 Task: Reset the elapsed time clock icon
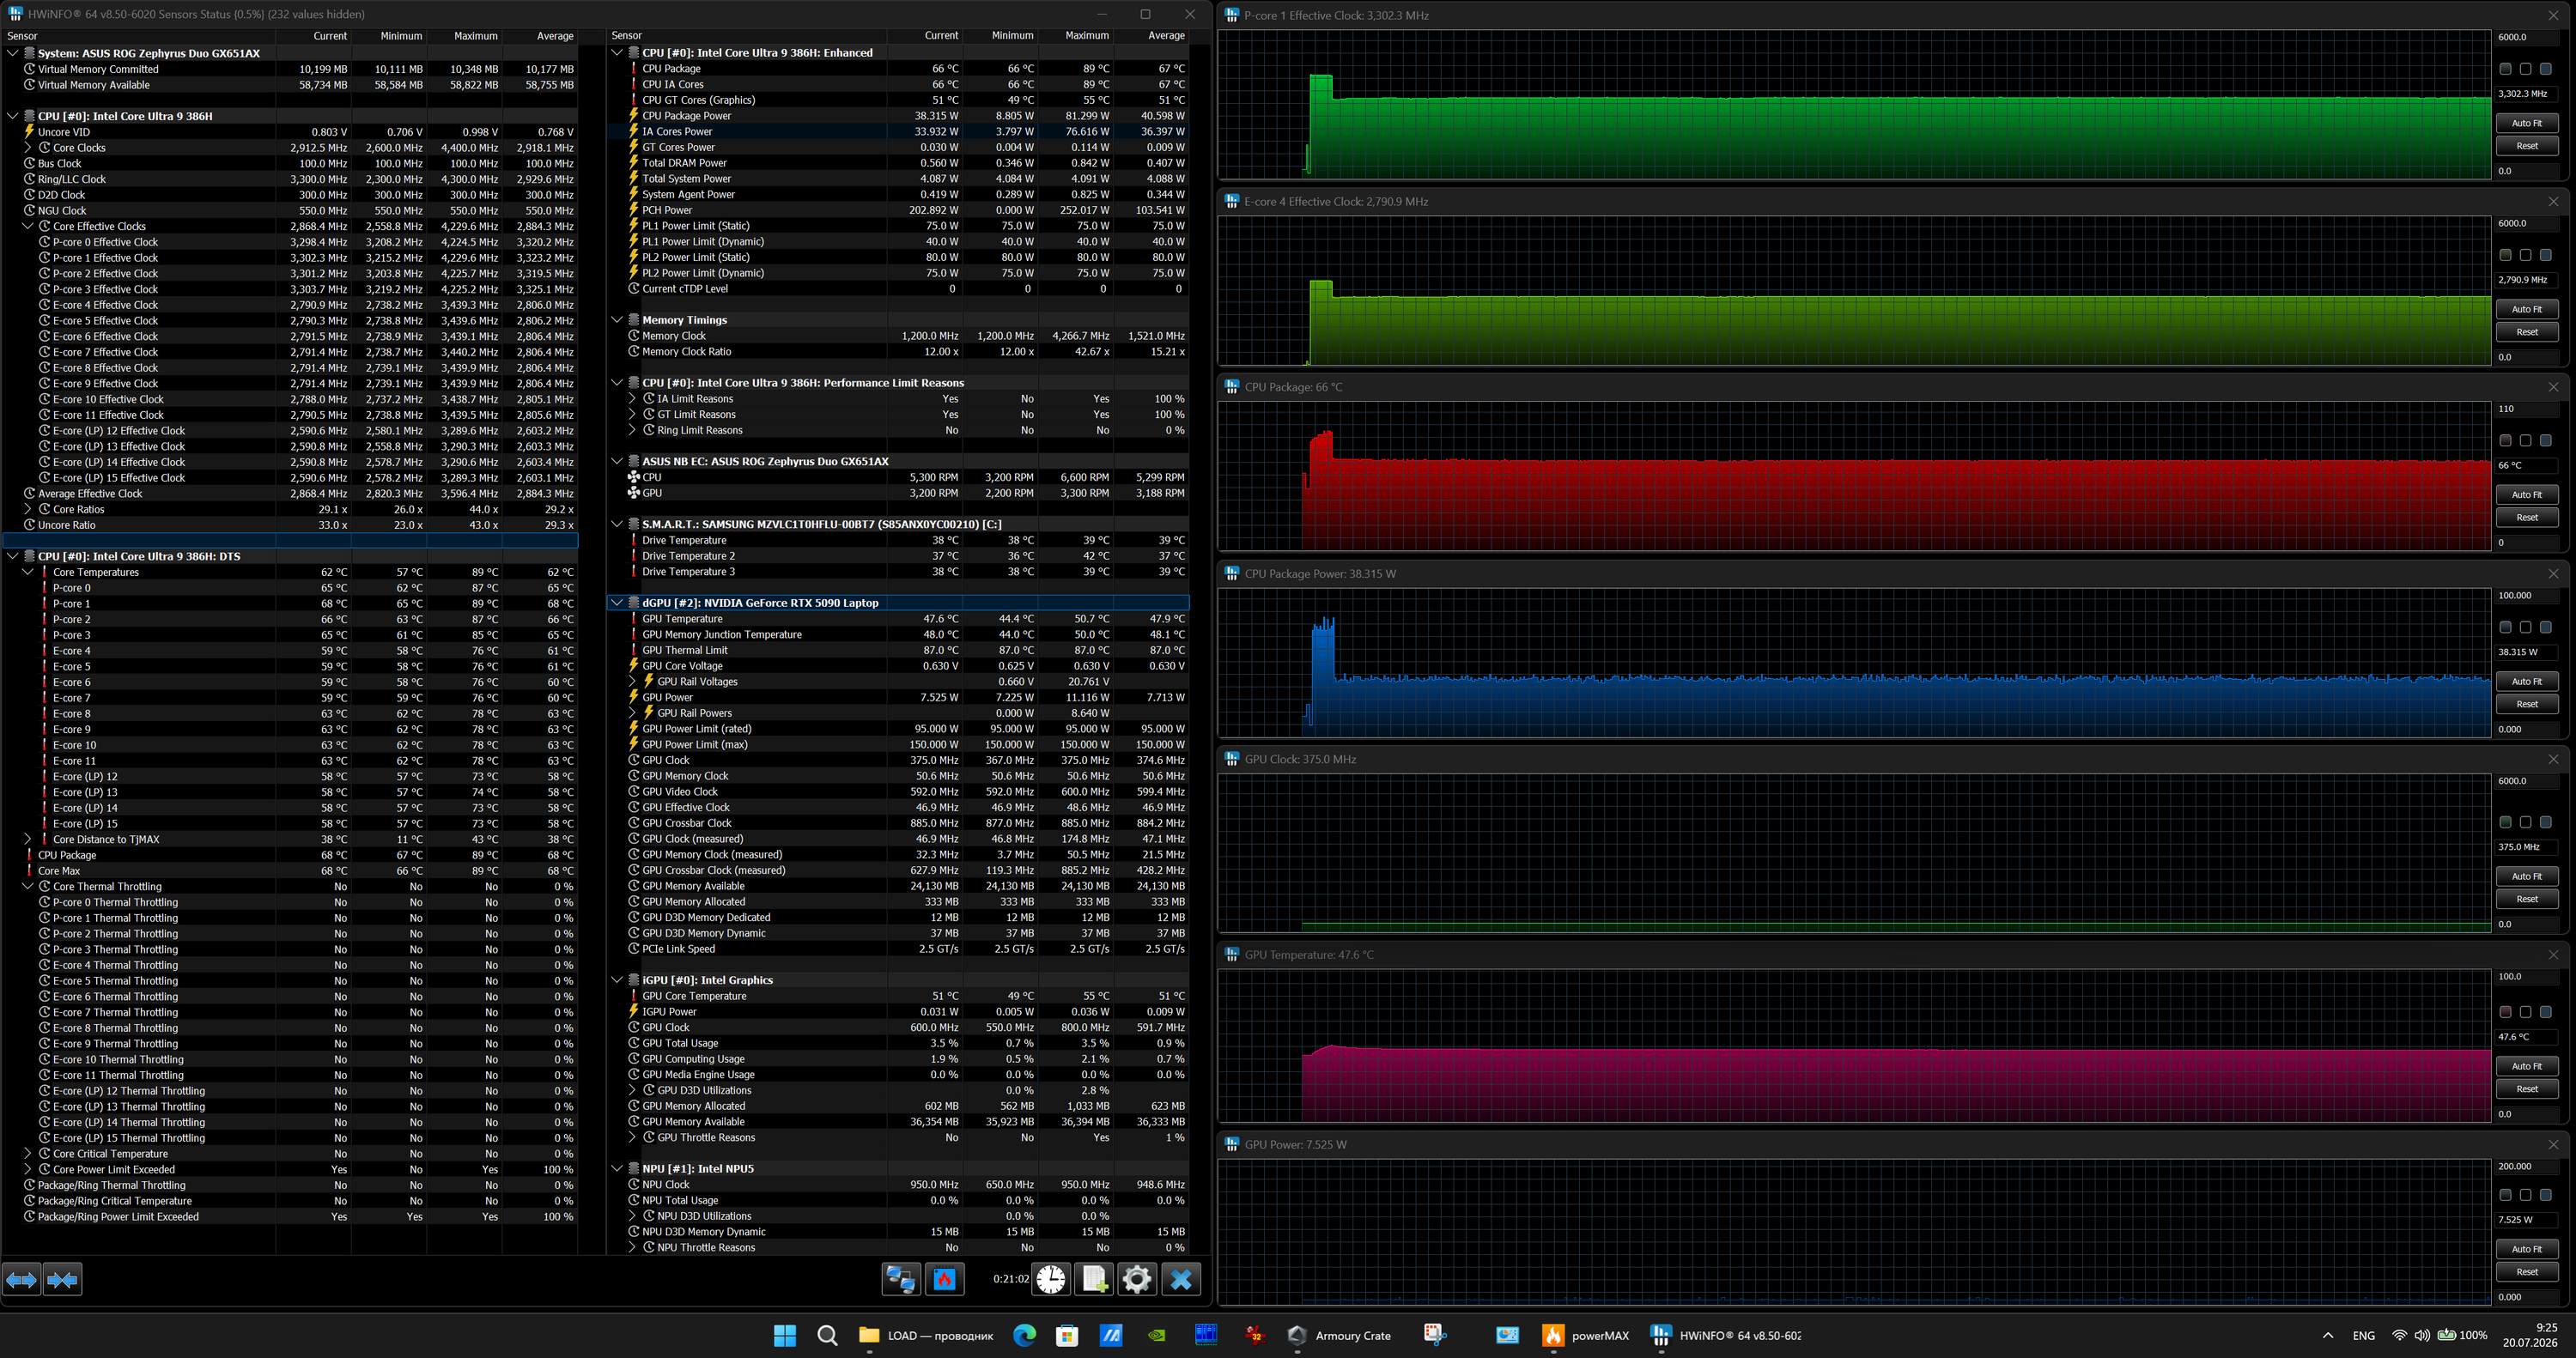pyautogui.click(x=1051, y=1279)
